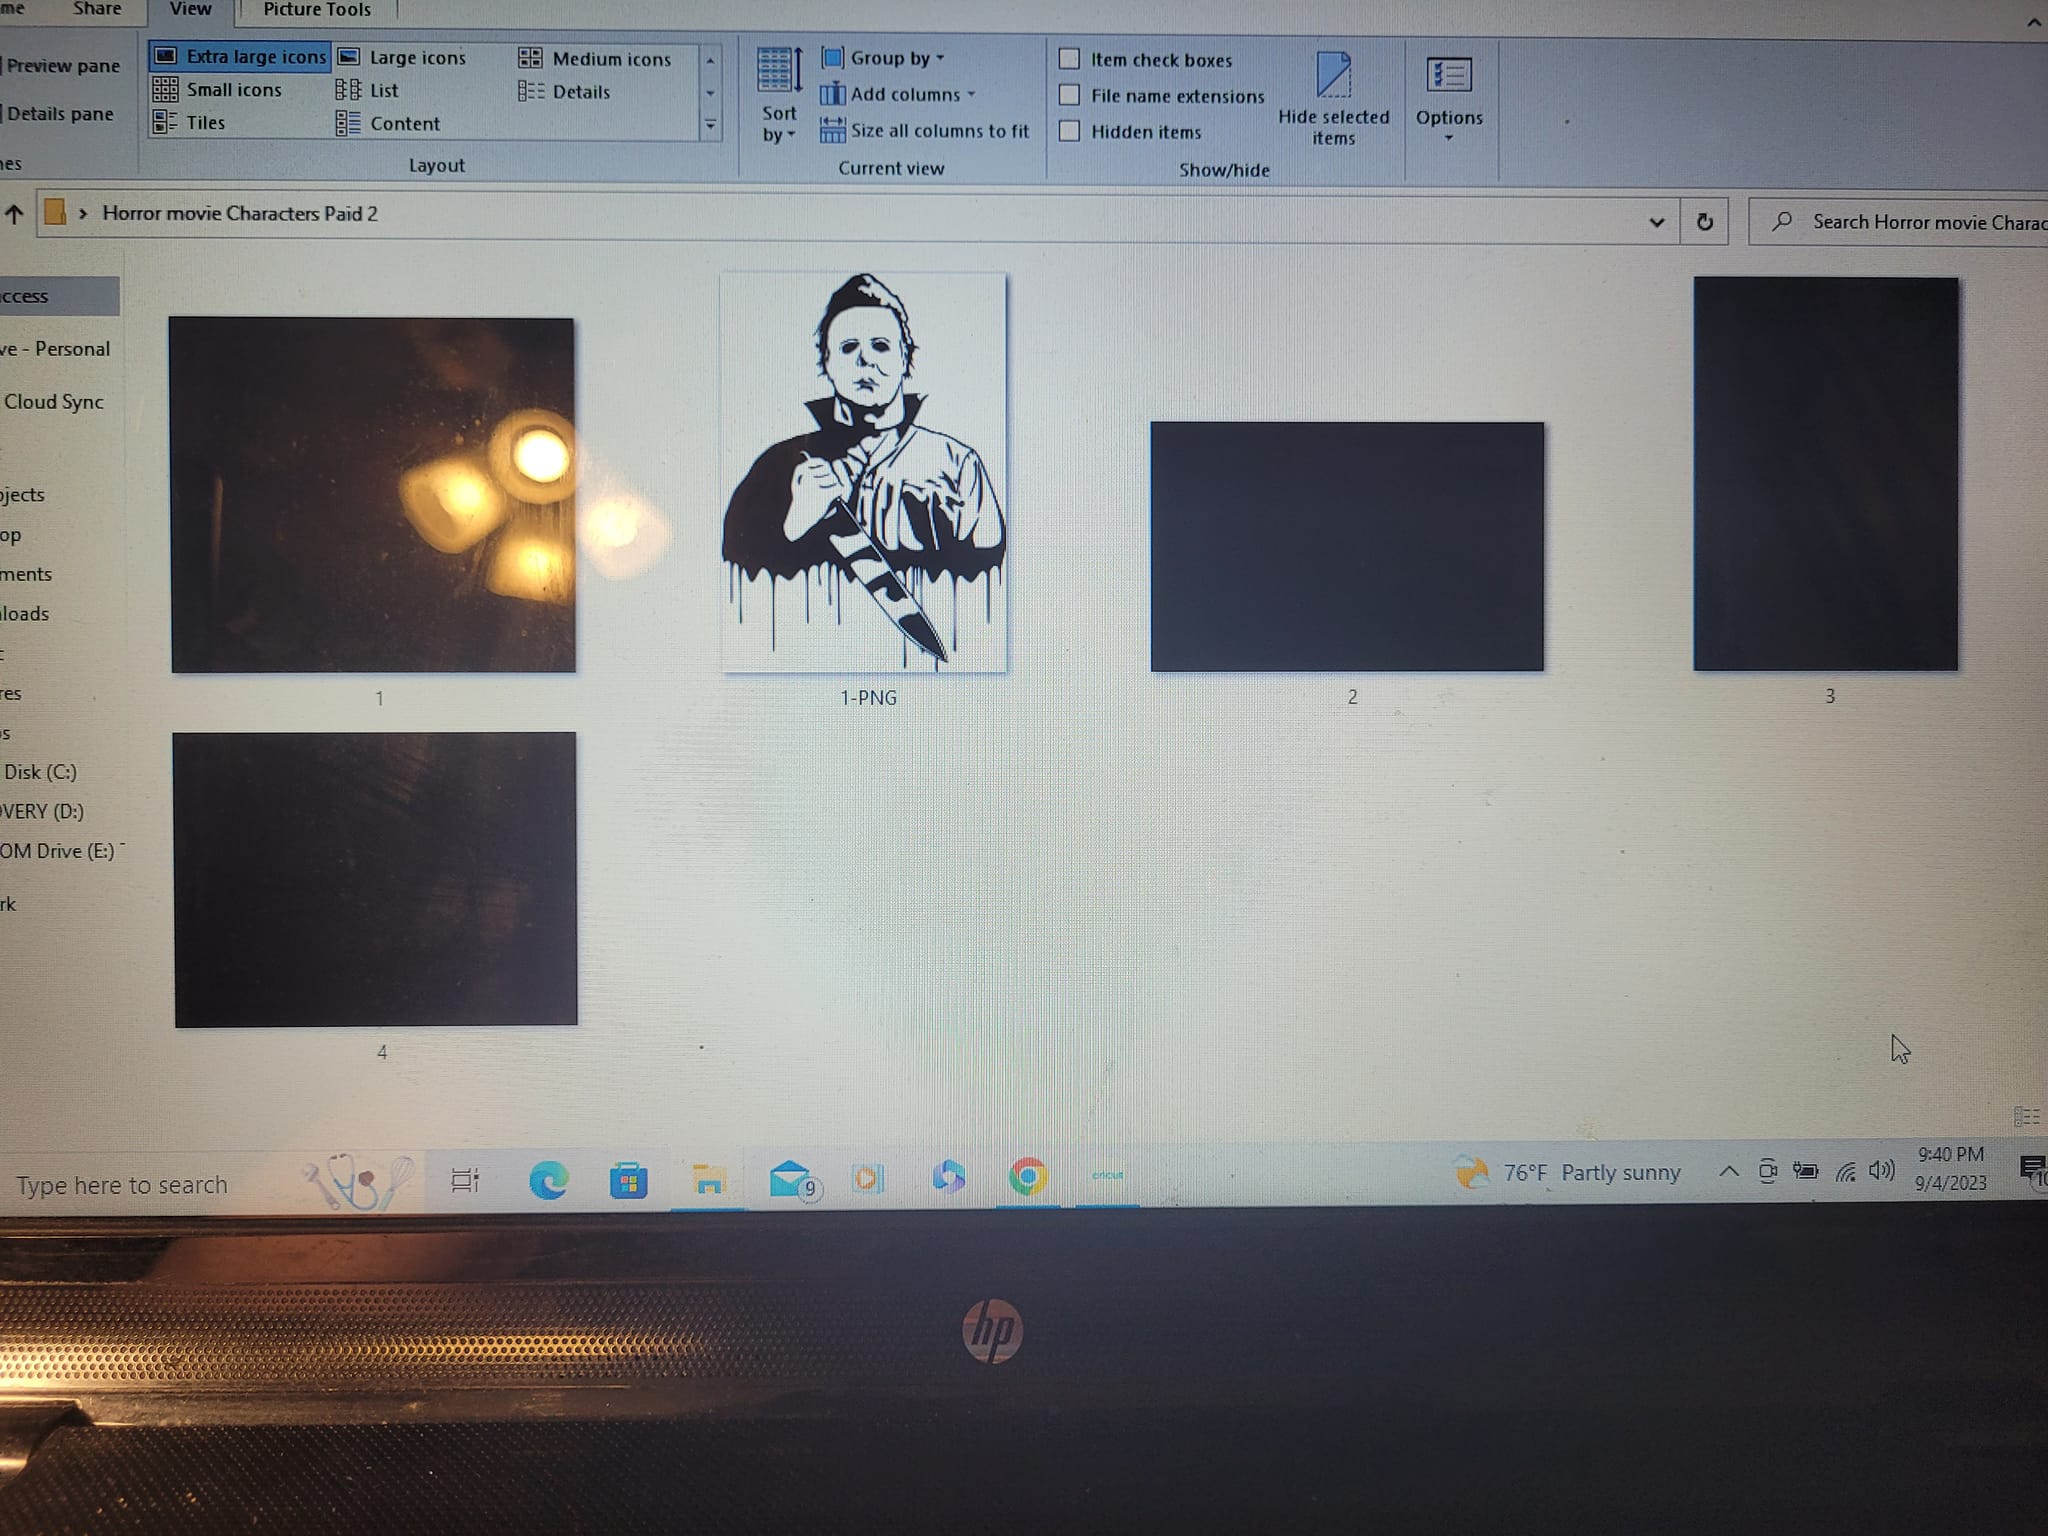Open the Sort by menu
Viewport: 2048px width, 1536px height.
779,96
